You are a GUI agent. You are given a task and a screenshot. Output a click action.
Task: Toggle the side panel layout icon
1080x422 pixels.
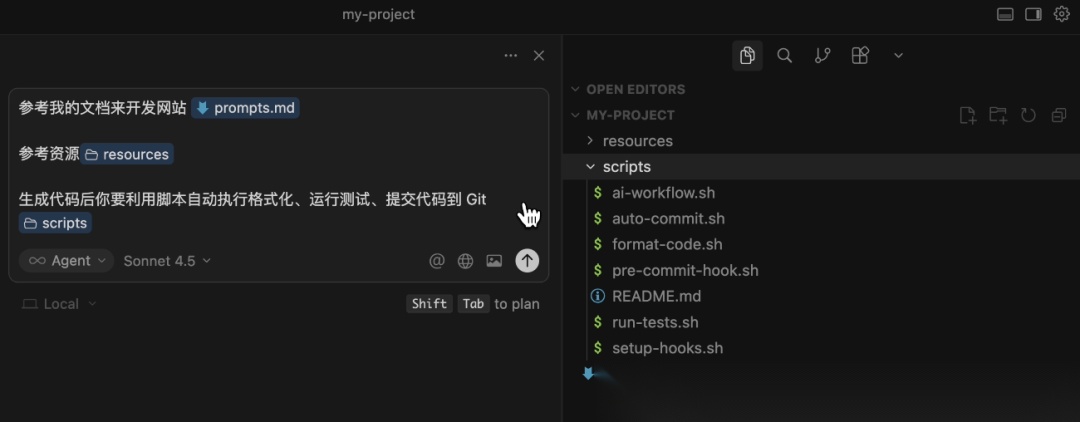click(x=1033, y=14)
